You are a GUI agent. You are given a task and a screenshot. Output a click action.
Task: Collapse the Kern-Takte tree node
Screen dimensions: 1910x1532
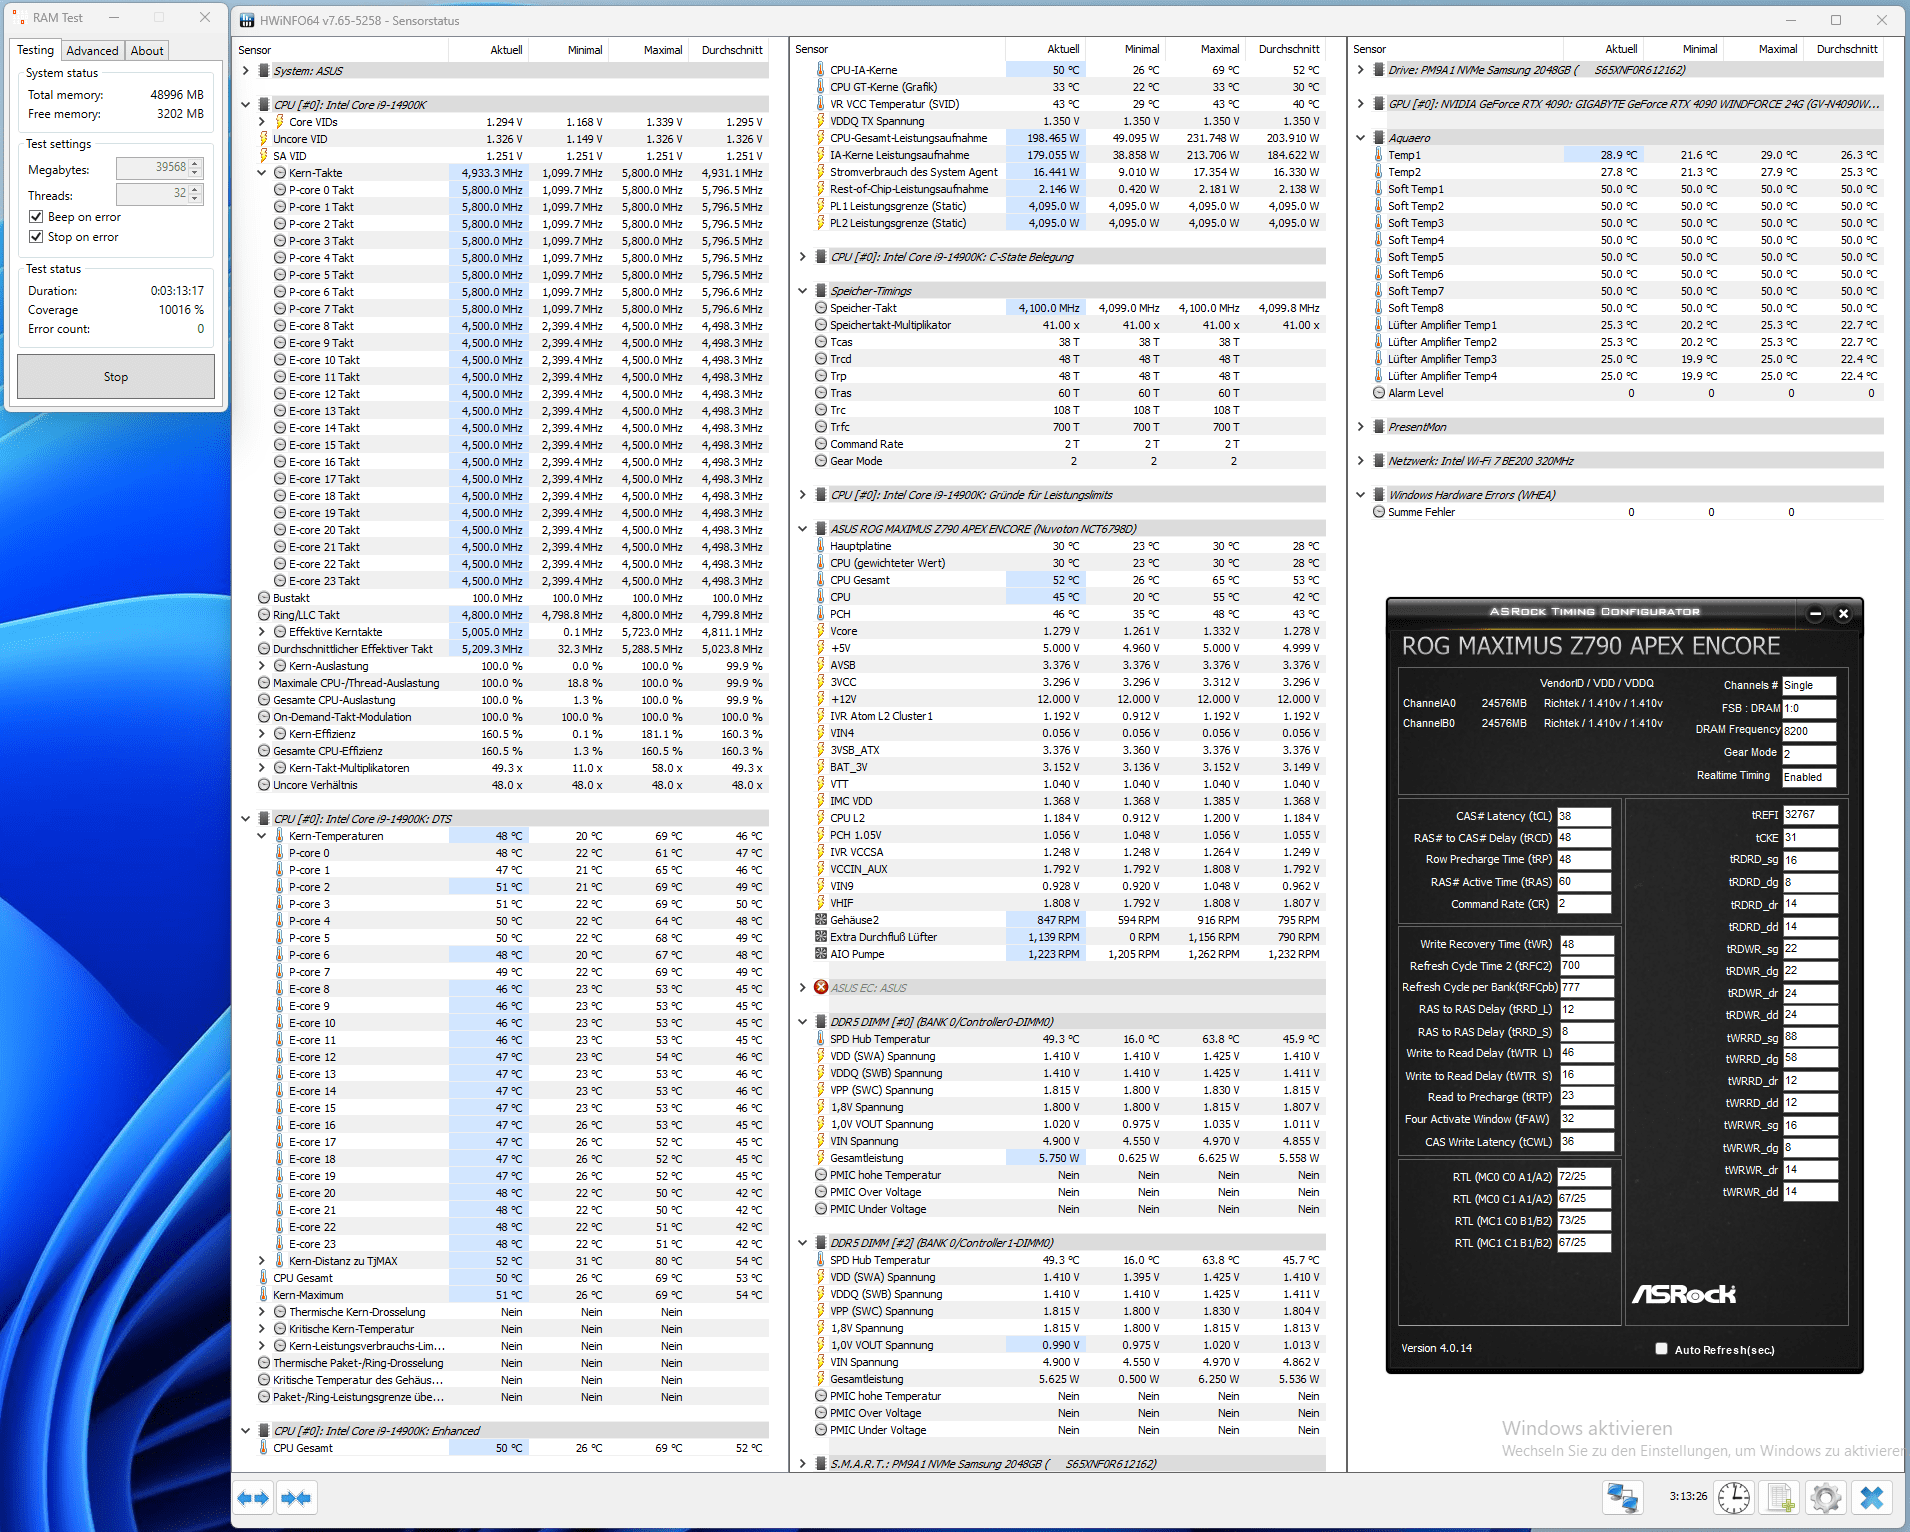(x=262, y=173)
